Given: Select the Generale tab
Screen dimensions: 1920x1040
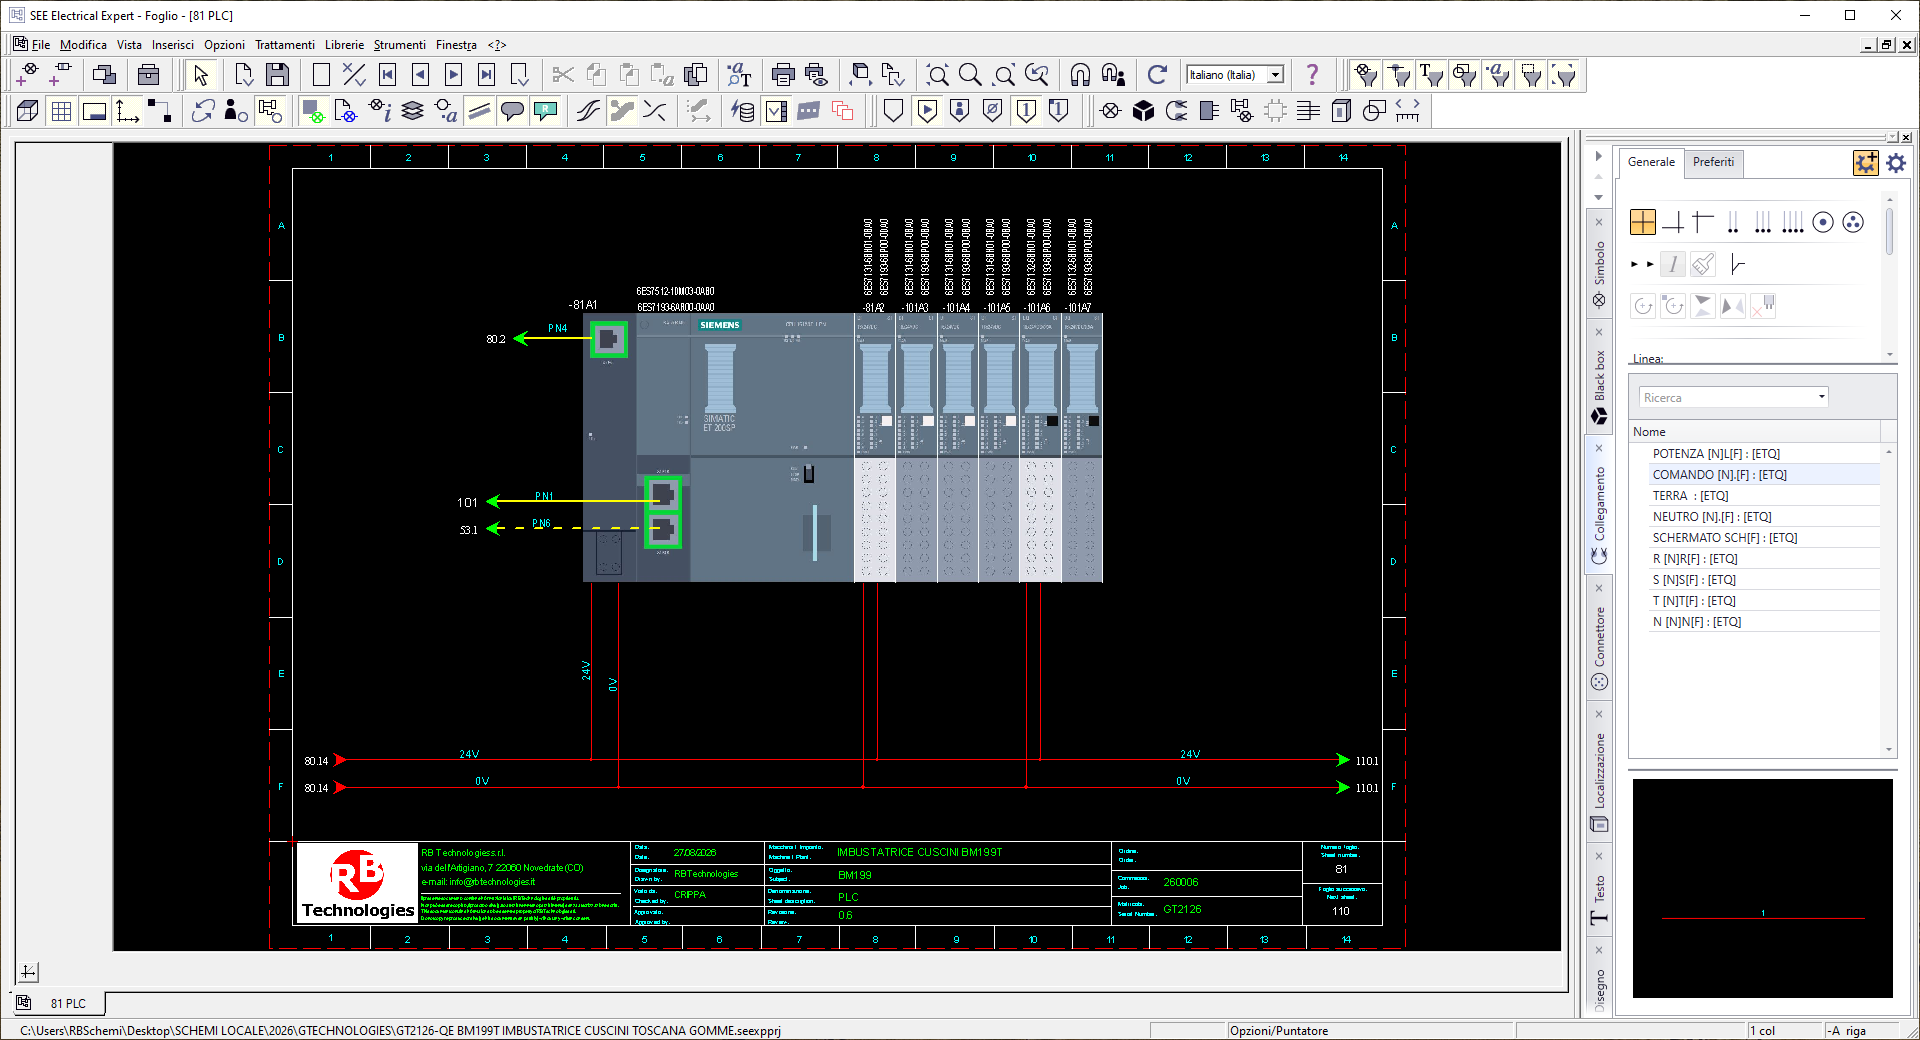Looking at the screenshot, I should [1651, 162].
